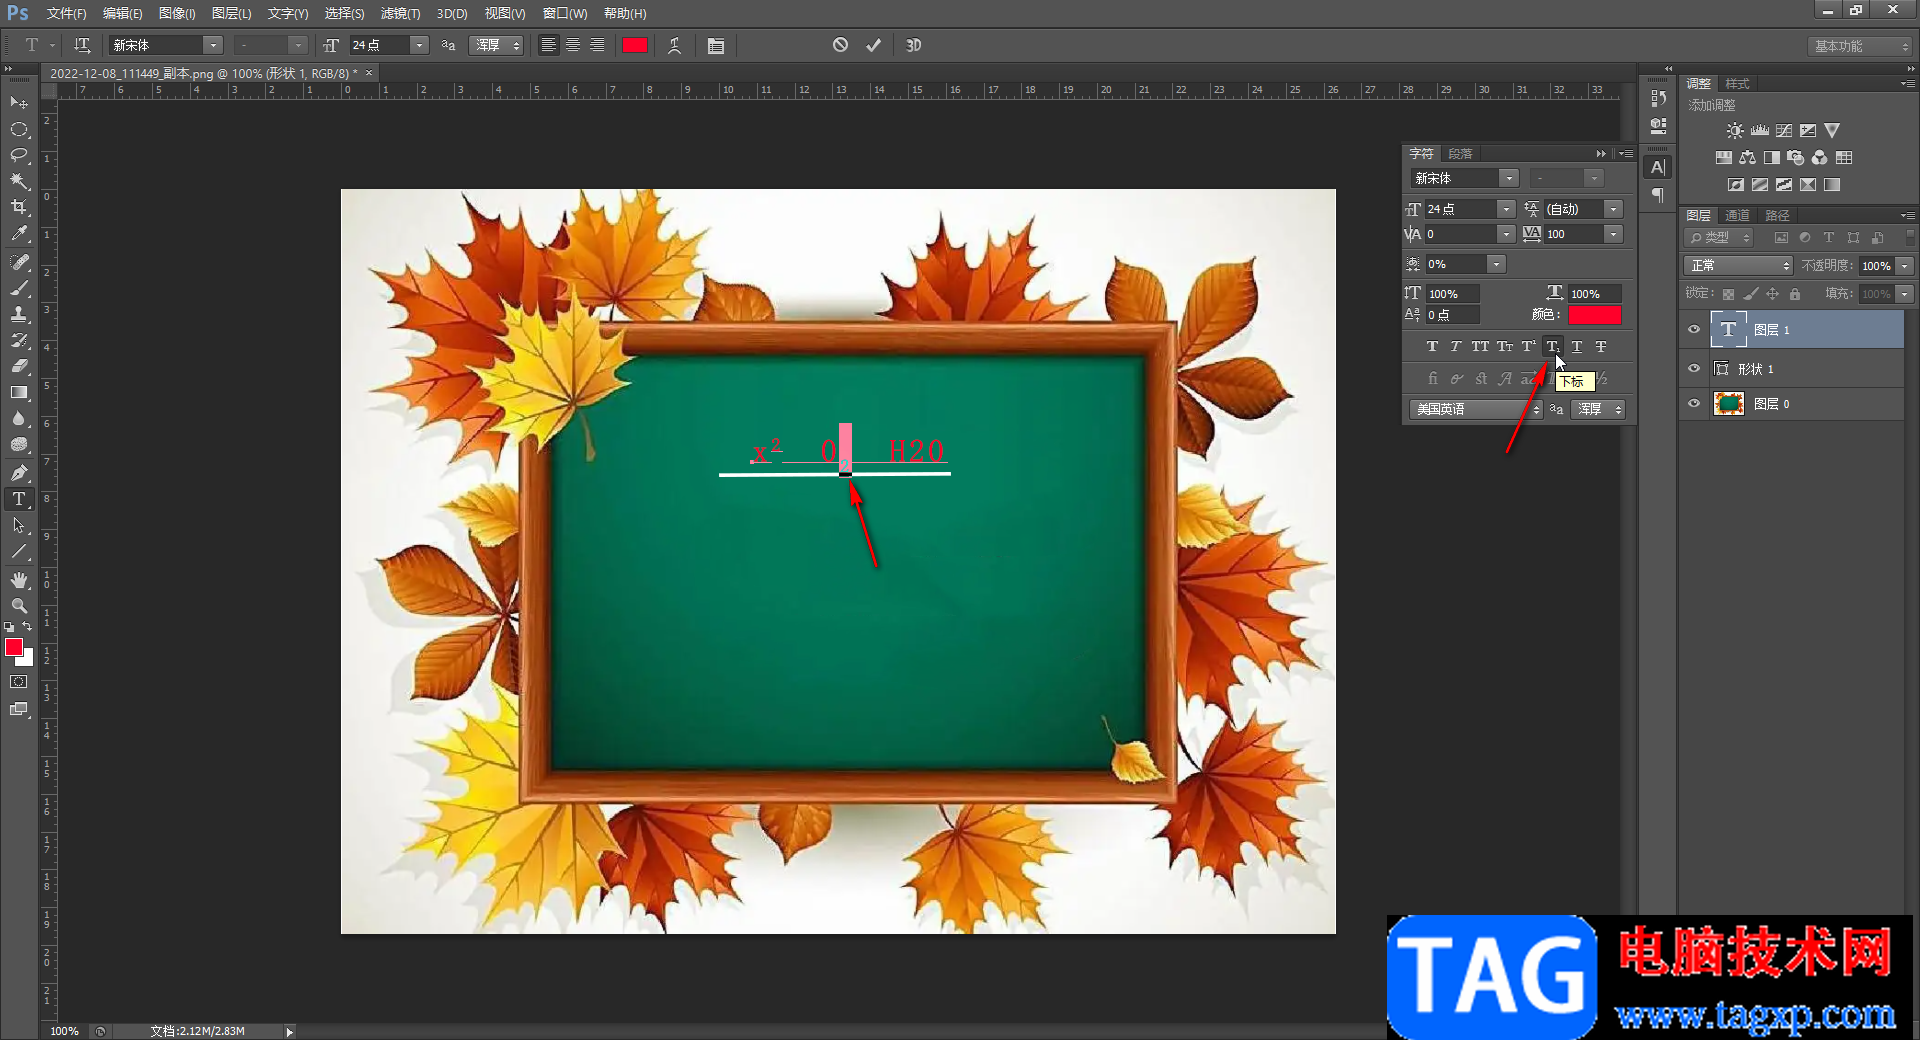Select the Crop tool in the toolbox

coord(19,207)
